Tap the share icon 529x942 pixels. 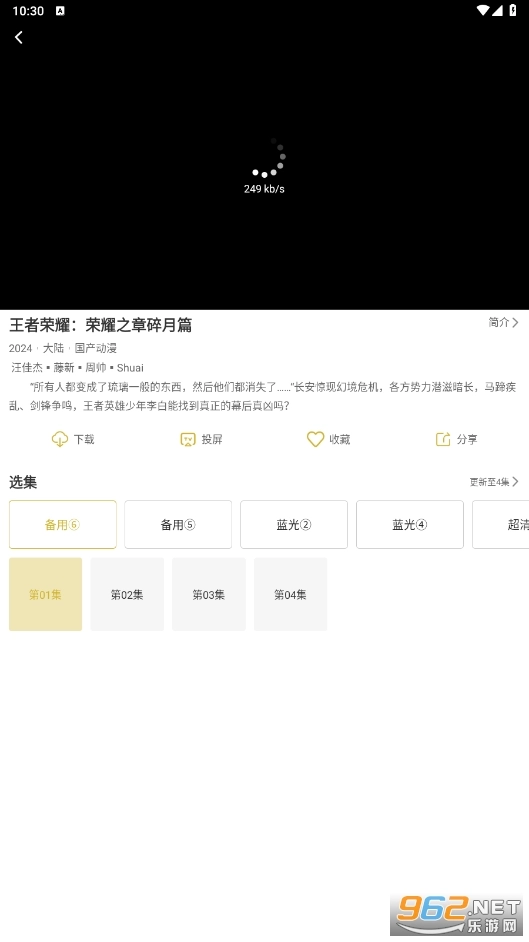(x=443, y=439)
